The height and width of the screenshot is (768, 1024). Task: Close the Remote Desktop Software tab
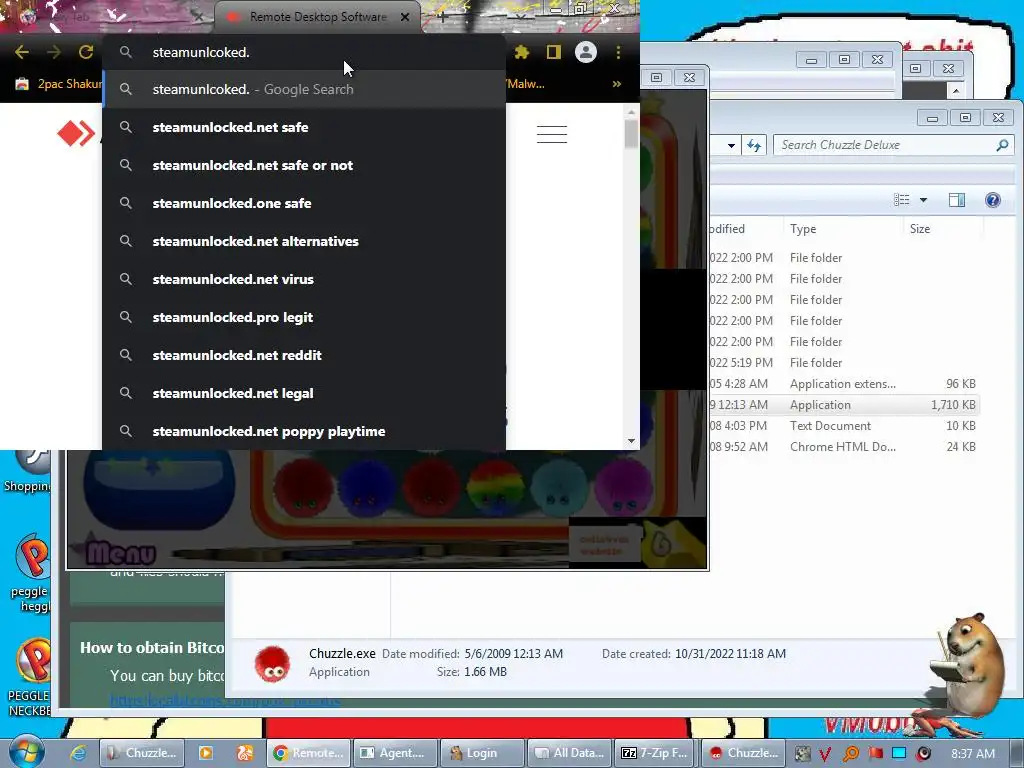[x=405, y=17]
